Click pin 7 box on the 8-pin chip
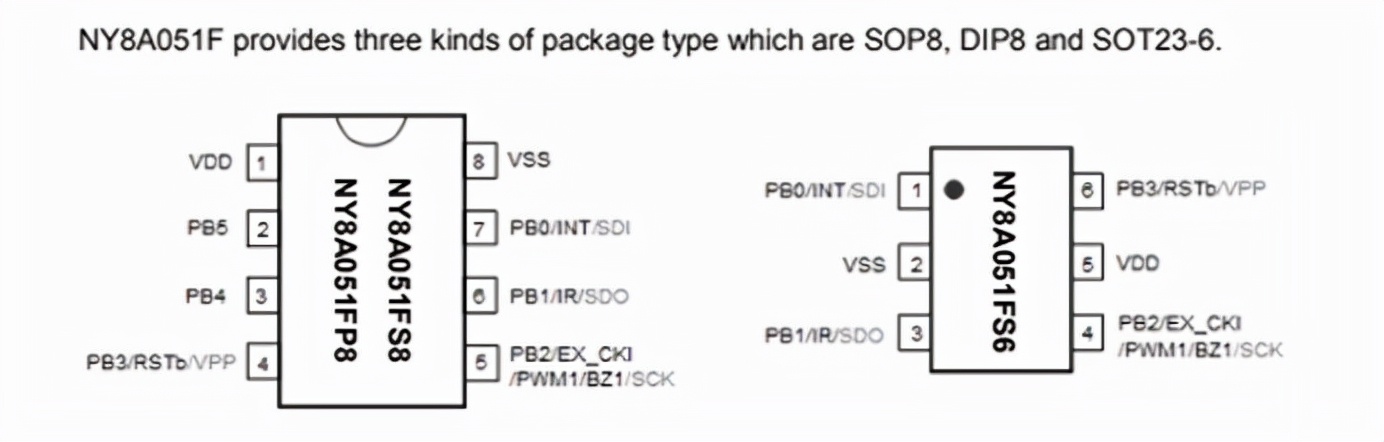Viewport: 1384px width, 442px height. tap(481, 229)
